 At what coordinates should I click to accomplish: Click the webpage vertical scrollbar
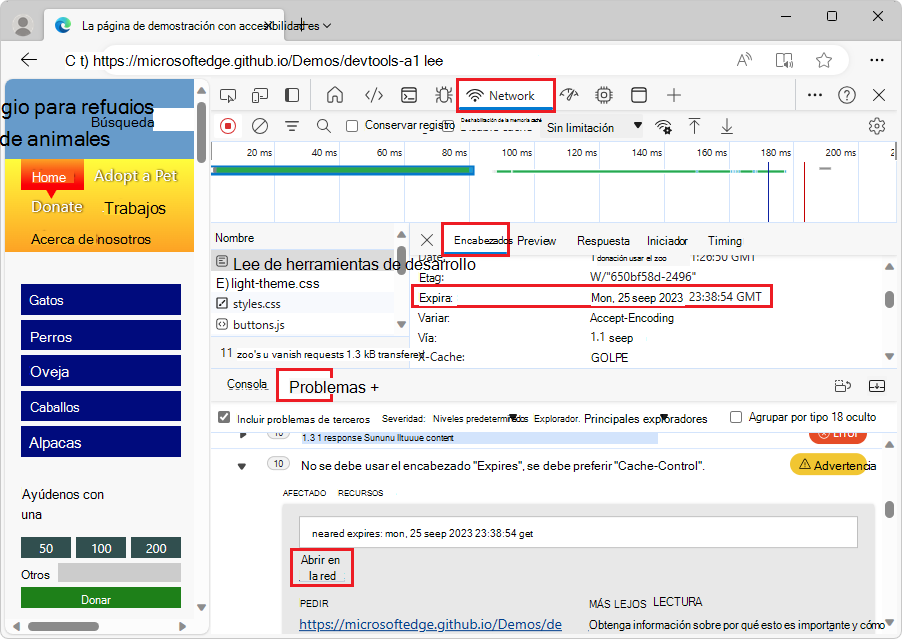point(201,133)
